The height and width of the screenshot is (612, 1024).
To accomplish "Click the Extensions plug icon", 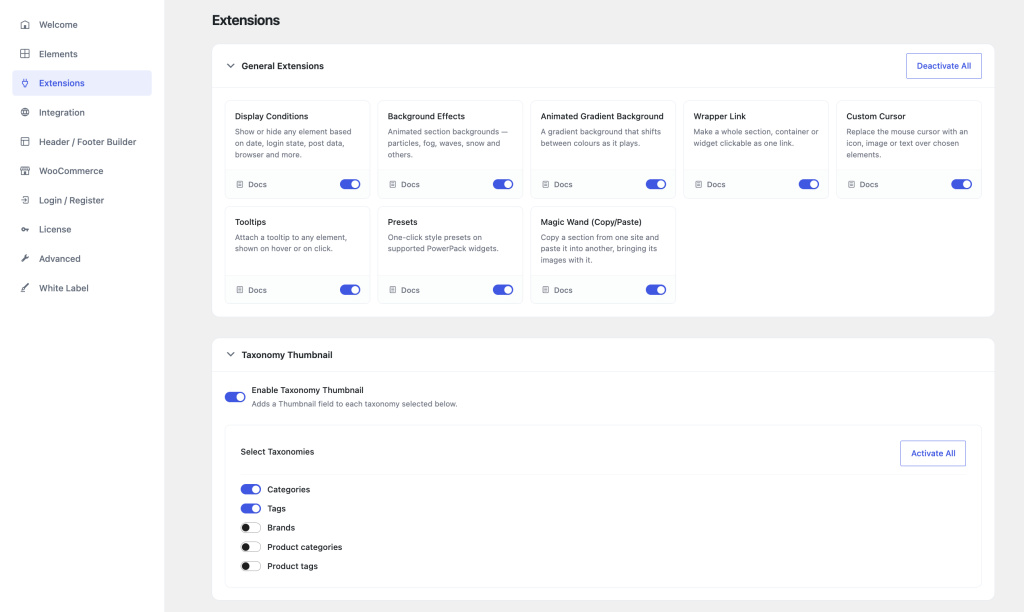I will [x=25, y=83].
